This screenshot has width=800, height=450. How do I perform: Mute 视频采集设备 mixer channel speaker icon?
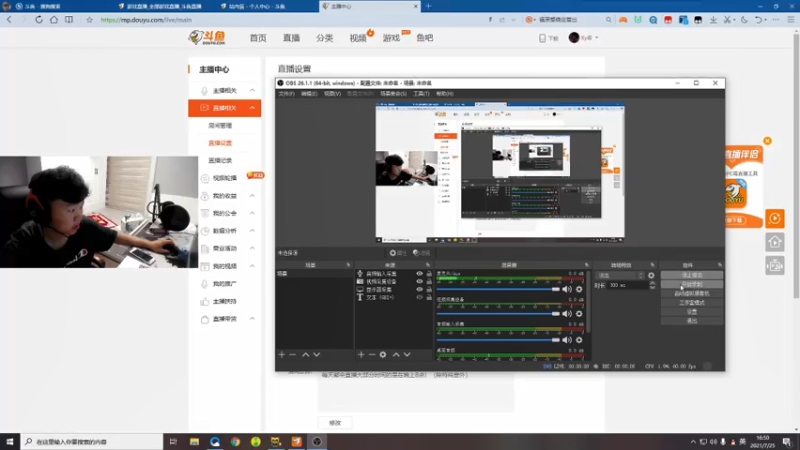567,314
